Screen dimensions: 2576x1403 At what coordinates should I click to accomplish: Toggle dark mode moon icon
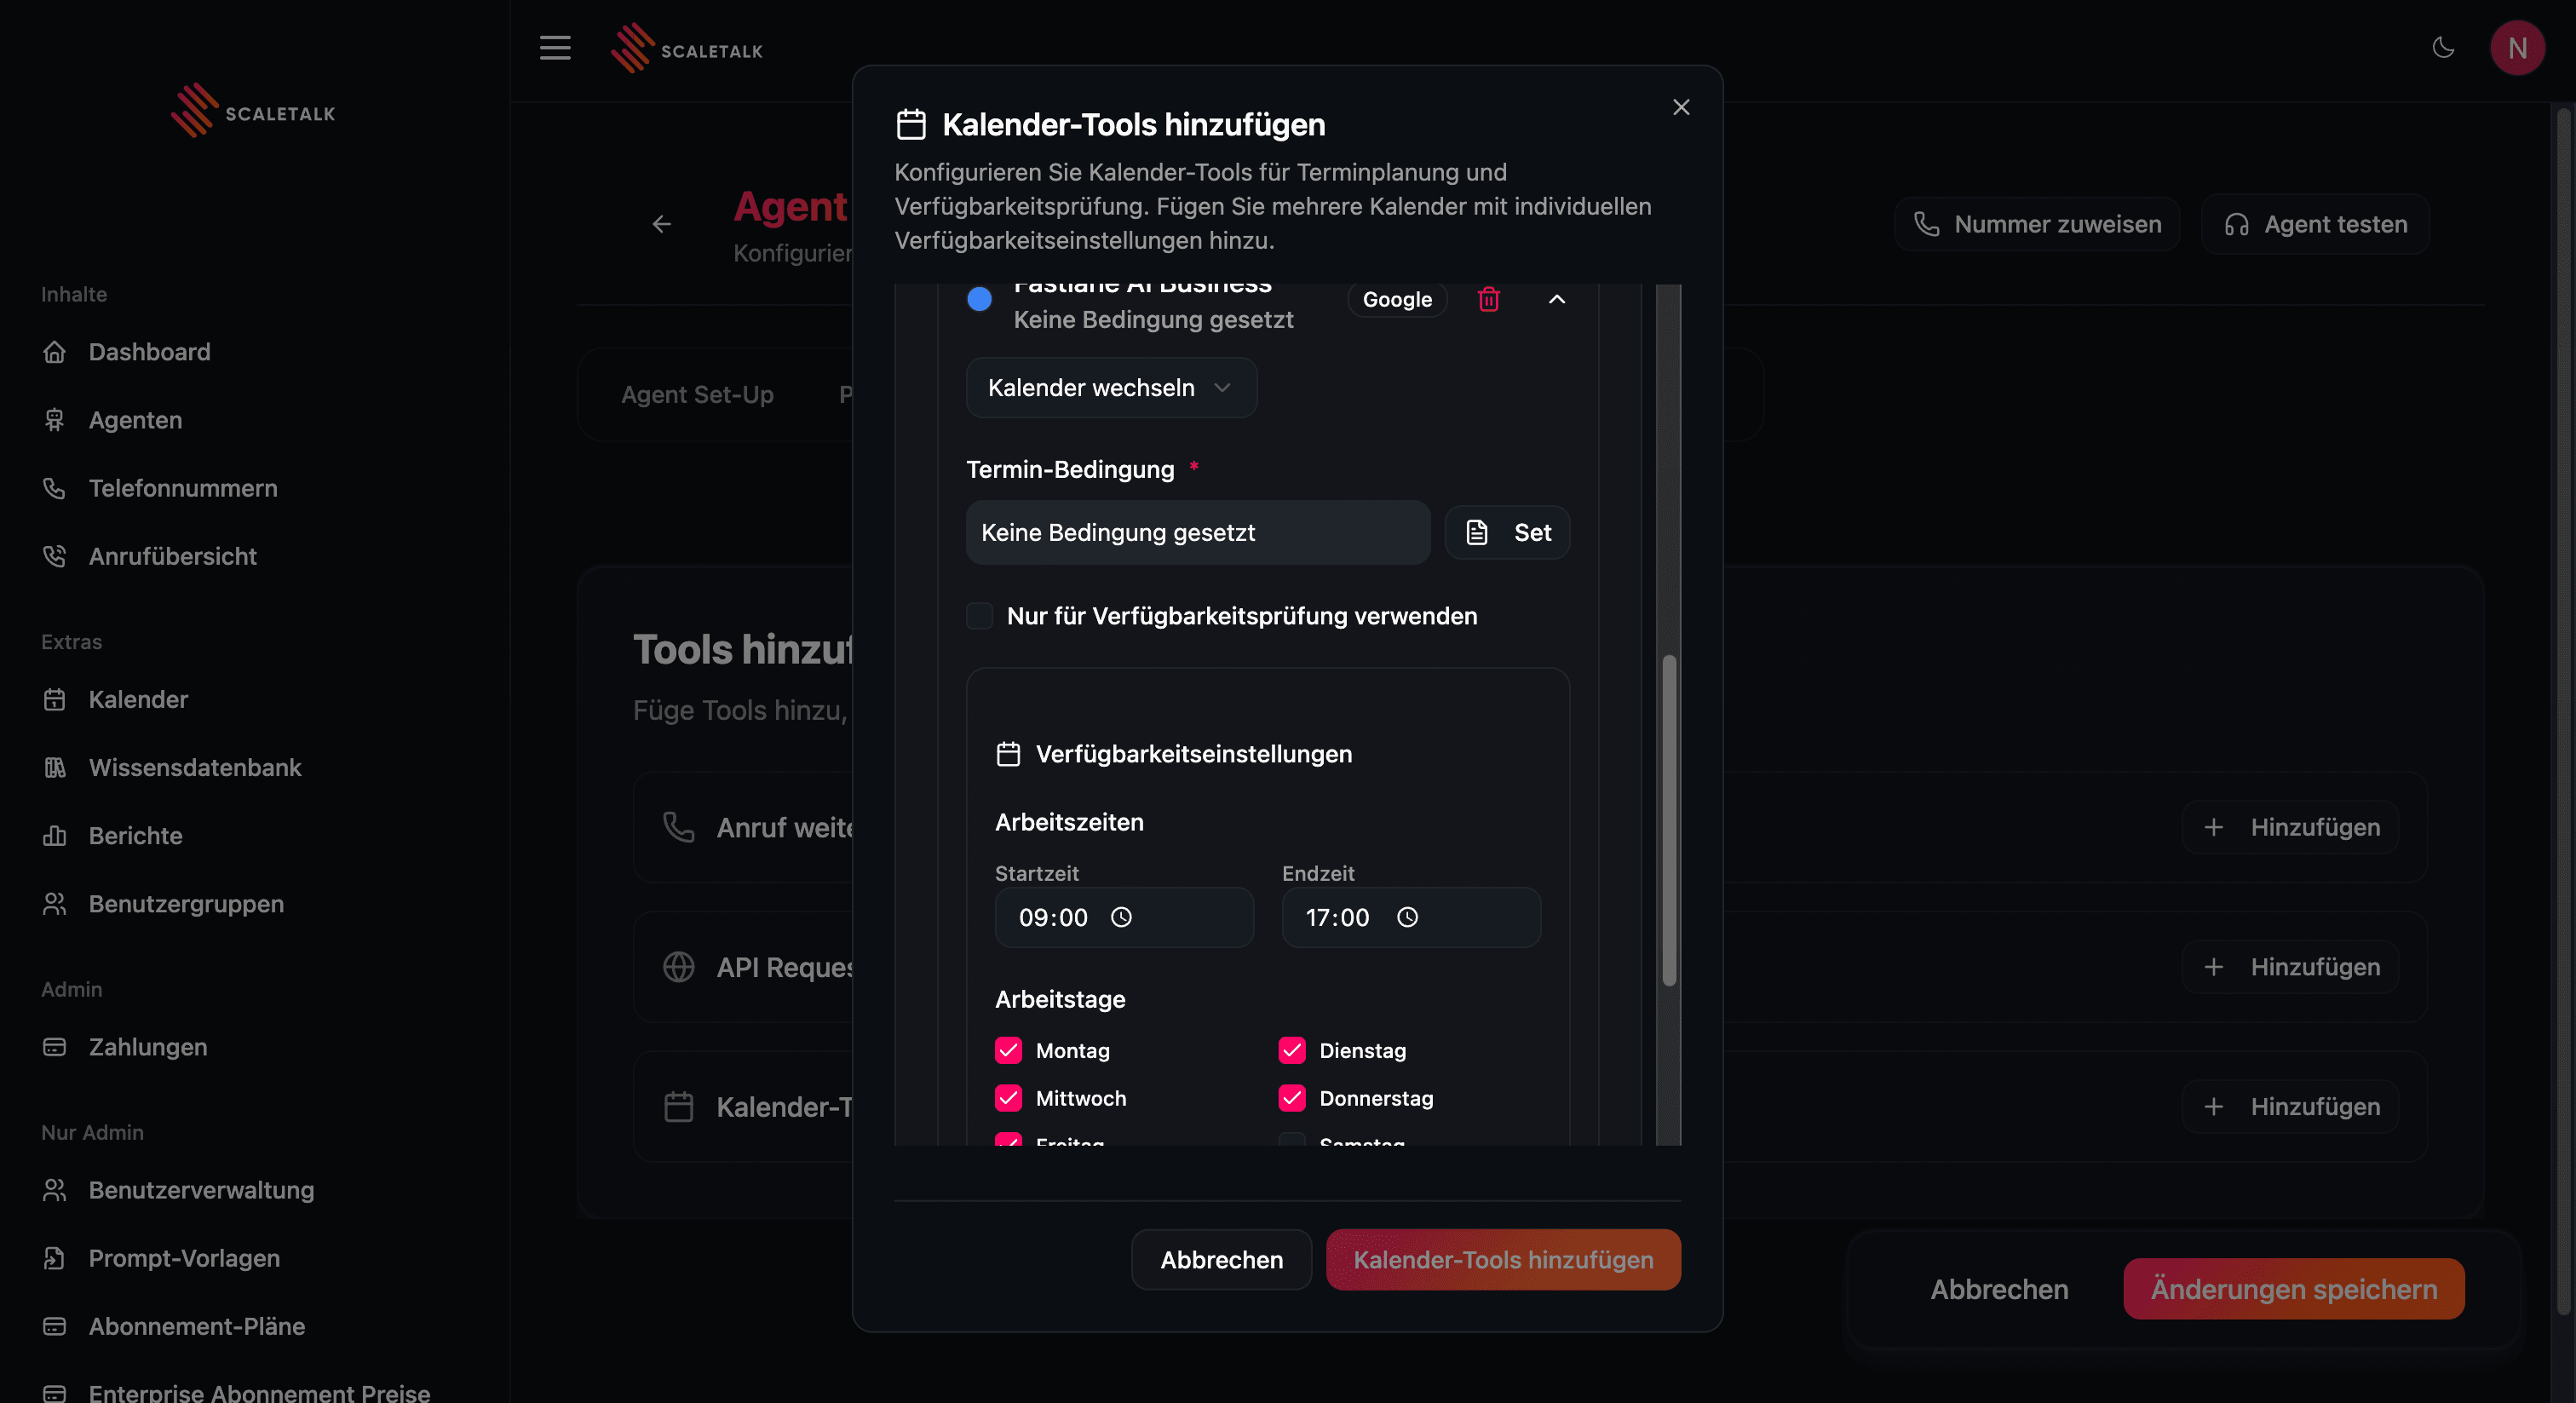click(x=2443, y=48)
